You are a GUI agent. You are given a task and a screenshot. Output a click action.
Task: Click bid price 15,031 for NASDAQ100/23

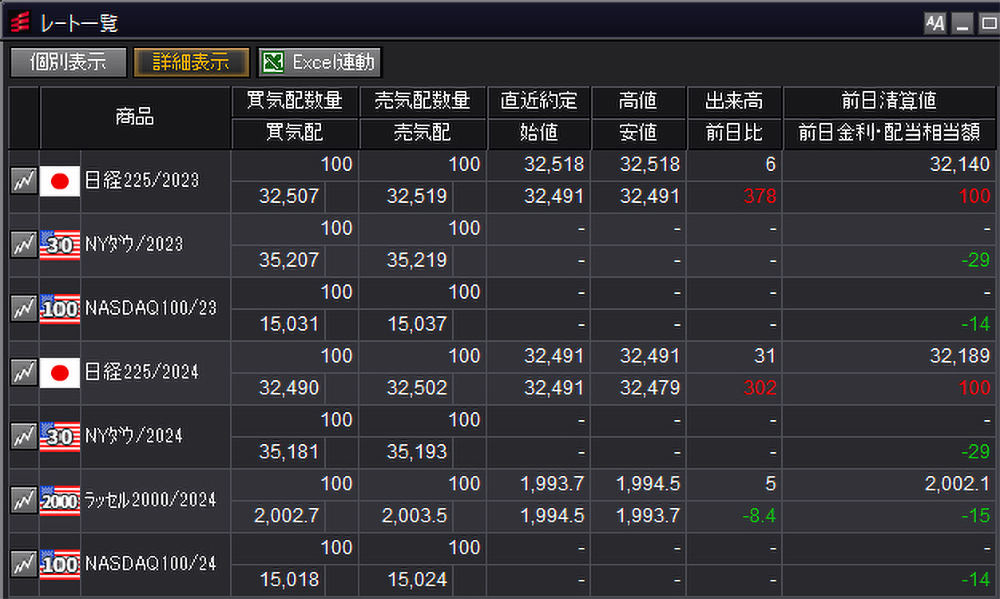point(289,324)
